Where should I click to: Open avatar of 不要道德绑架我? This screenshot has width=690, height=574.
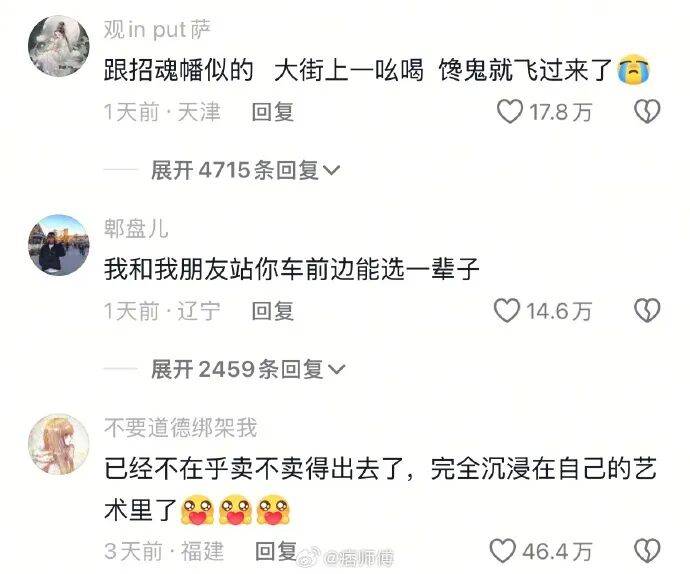(x=59, y=444)
